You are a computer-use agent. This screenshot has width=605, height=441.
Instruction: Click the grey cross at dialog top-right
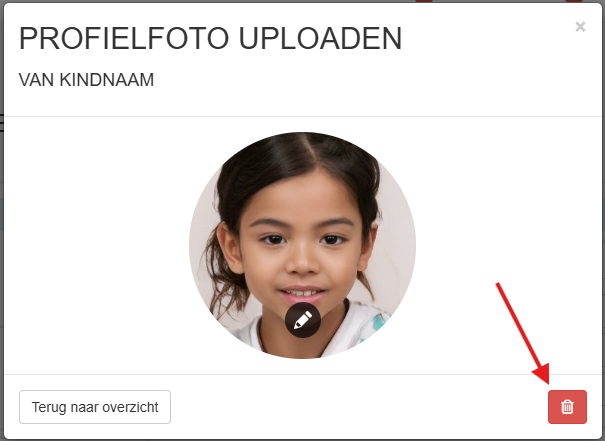[x=580, y=27]
